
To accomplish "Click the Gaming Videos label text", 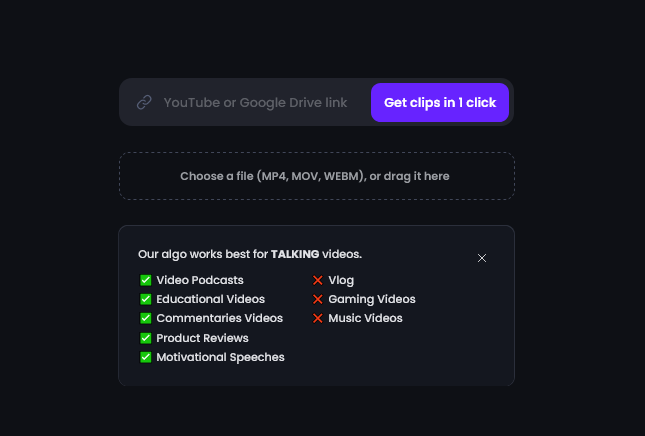I will tap(371, 299).
